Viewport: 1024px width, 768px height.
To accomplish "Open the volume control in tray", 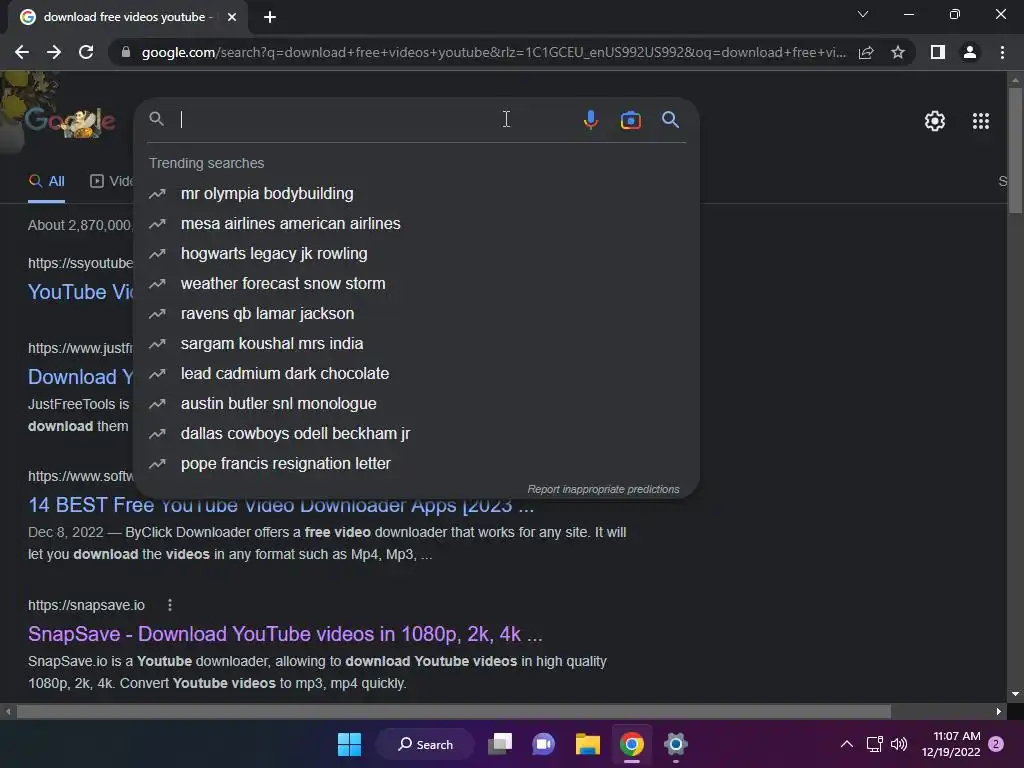I will (899, 744).
